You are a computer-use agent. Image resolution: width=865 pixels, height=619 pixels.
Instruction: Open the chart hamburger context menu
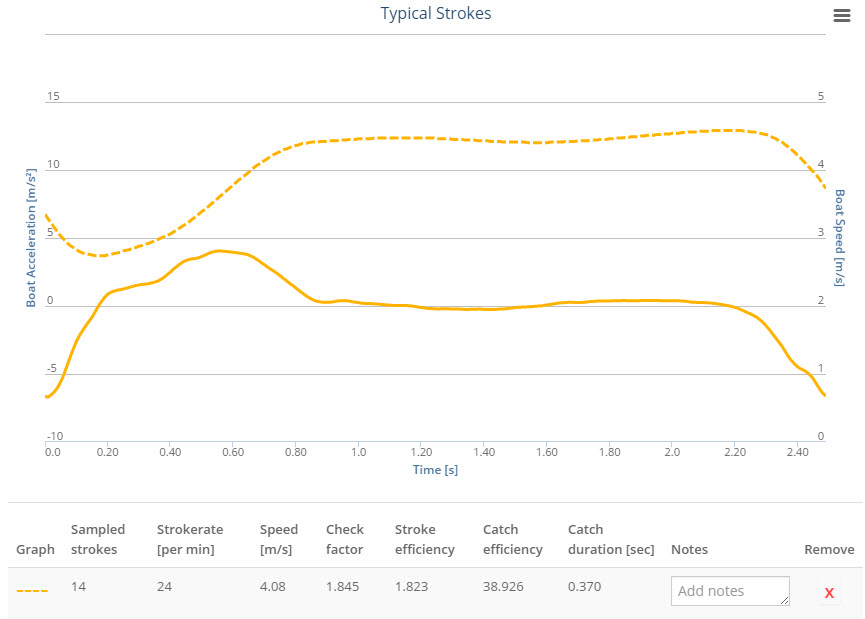842,14
